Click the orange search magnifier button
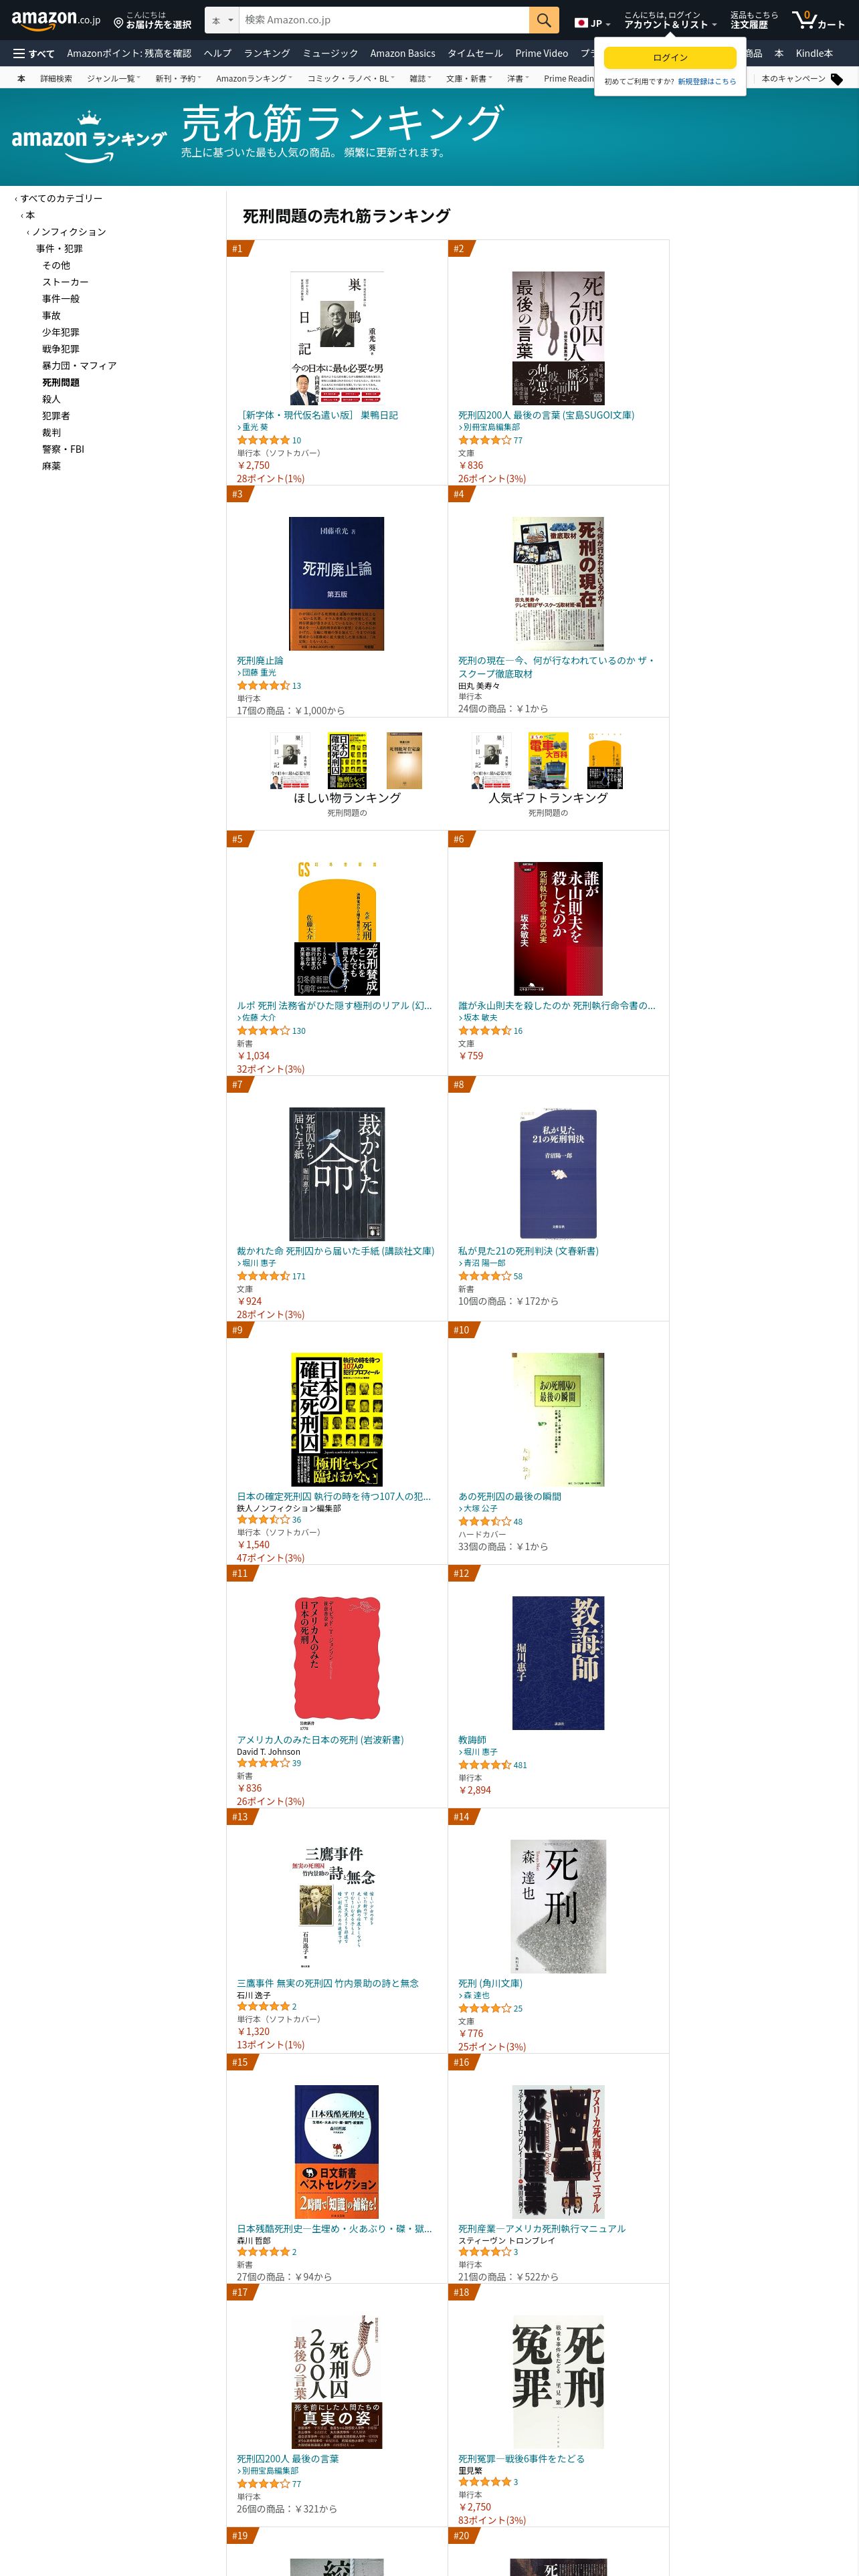Screen dimensions: 859x2576 (x=543, y=20)
